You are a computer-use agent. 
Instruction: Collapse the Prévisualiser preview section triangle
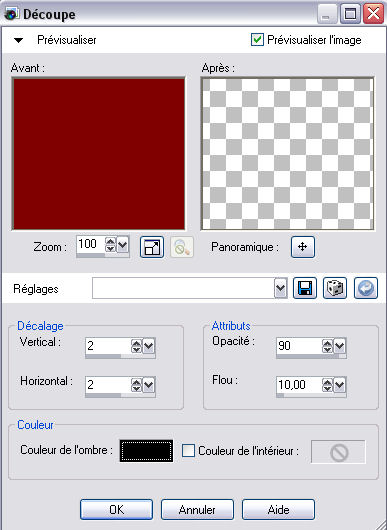[18, 41]
